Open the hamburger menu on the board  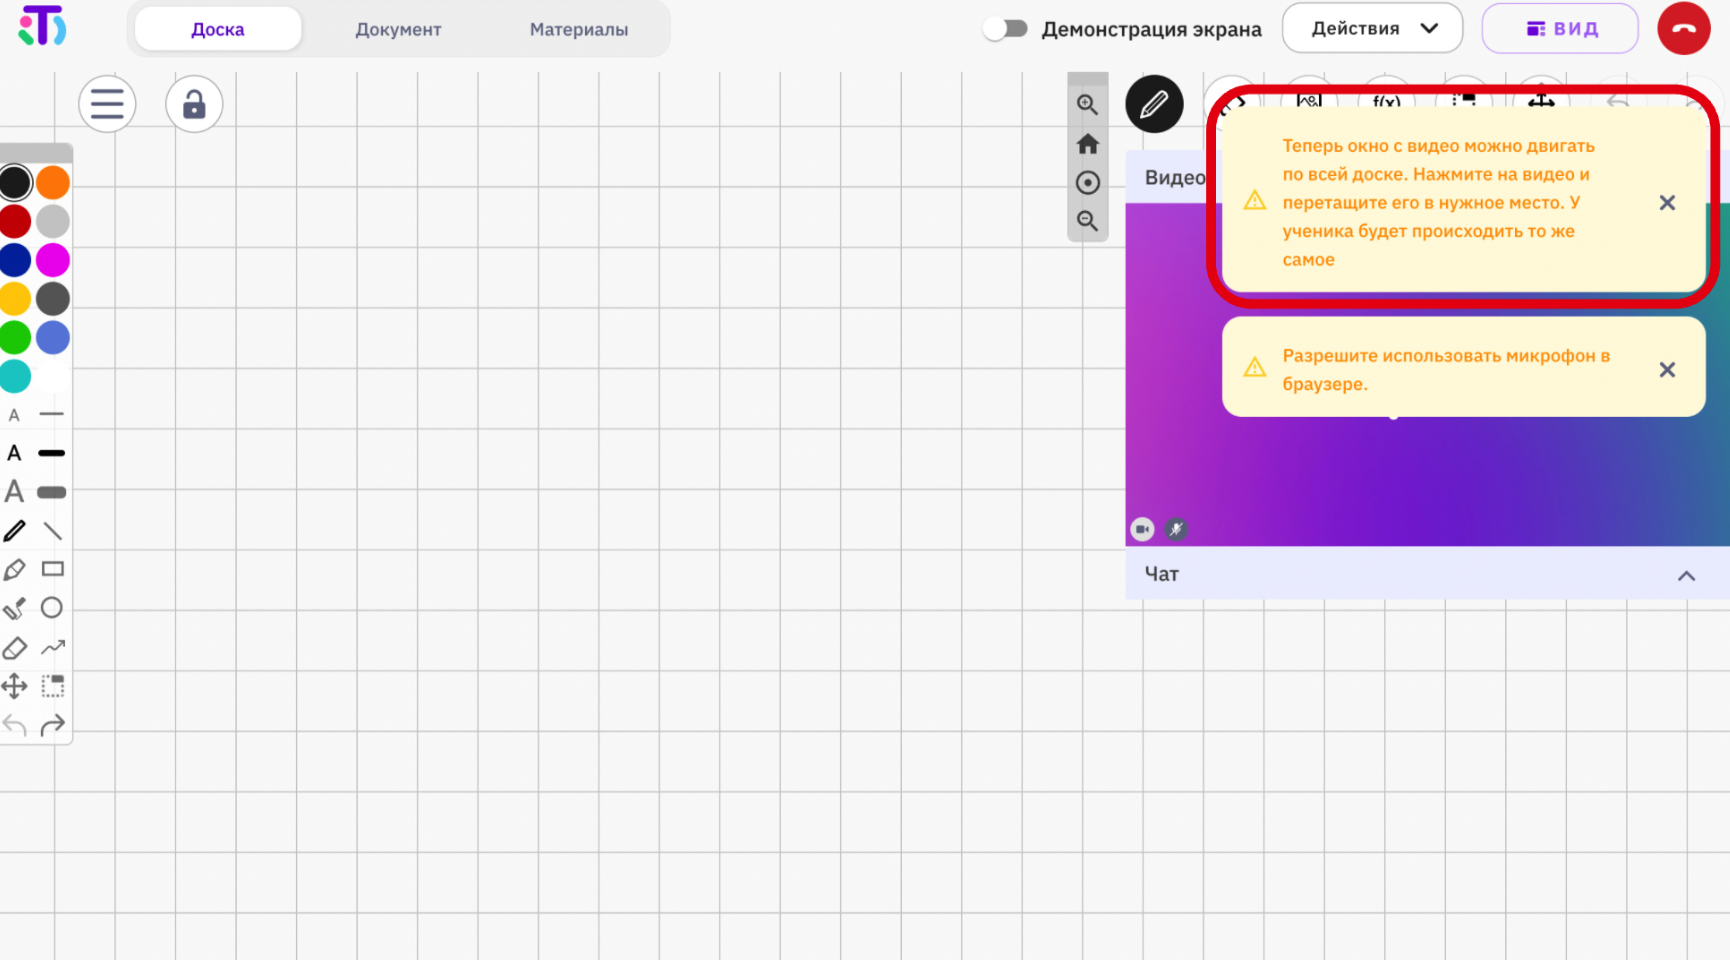pyautogui.click(x=107, y=104)
